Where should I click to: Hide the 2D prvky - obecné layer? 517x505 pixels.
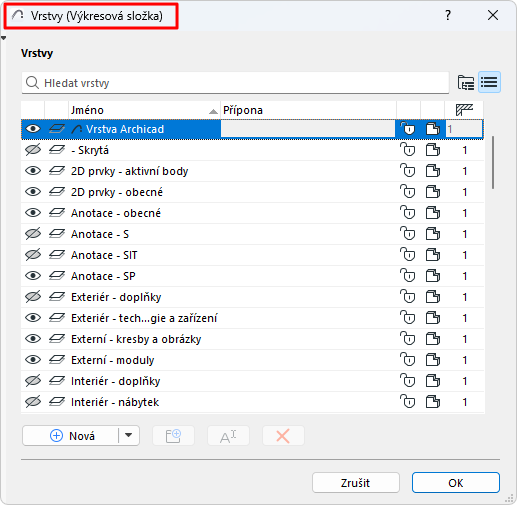33,192
